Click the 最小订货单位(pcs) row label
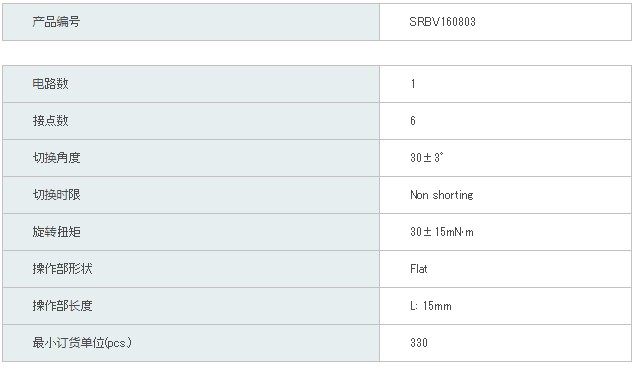 pos(82,343)
